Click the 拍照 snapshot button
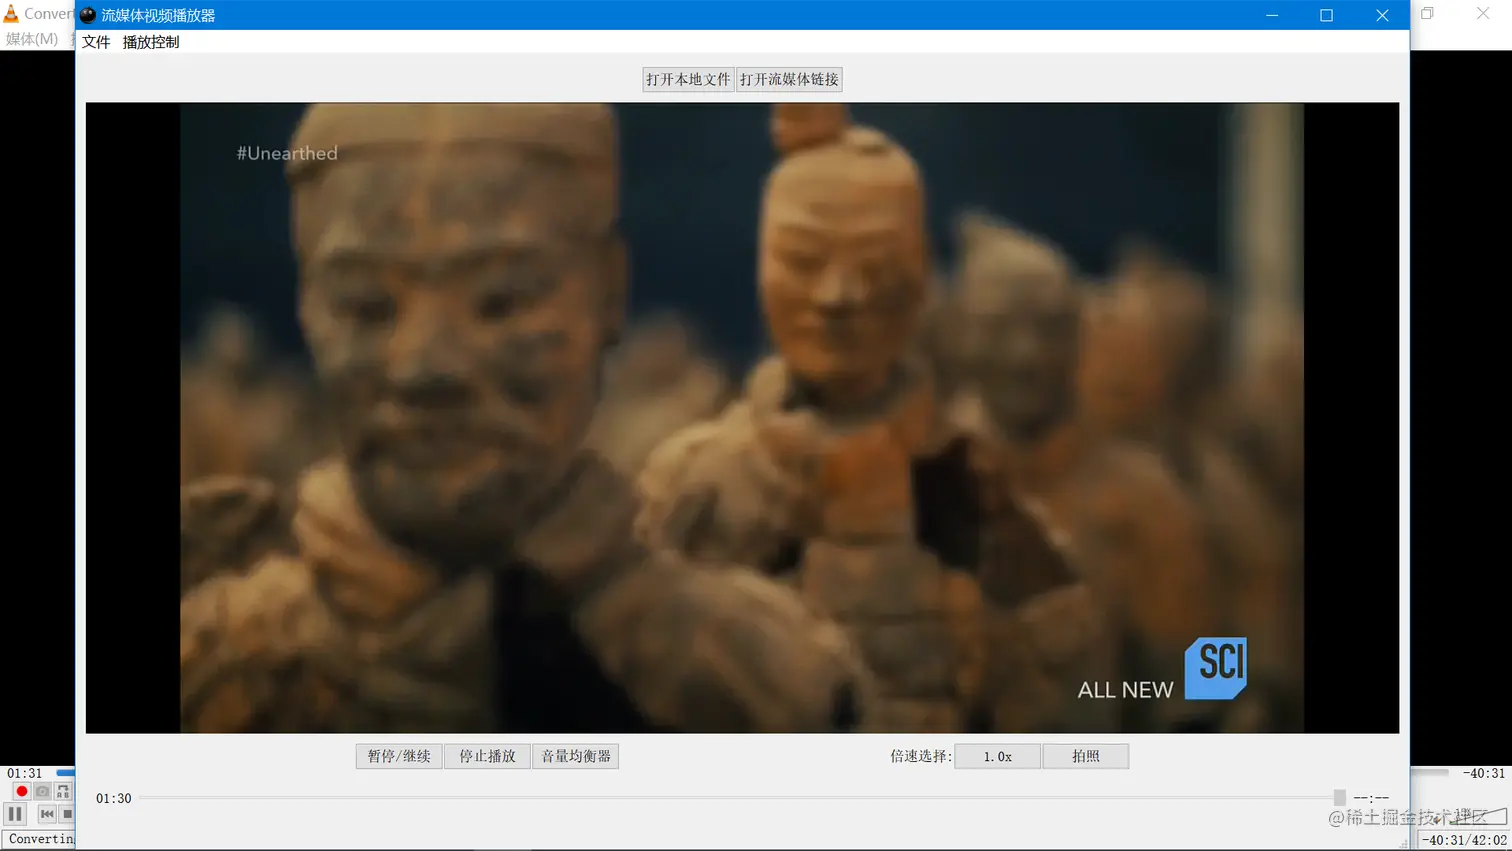The height and width of the screenshot is (851, 1512). (1086, 756)
